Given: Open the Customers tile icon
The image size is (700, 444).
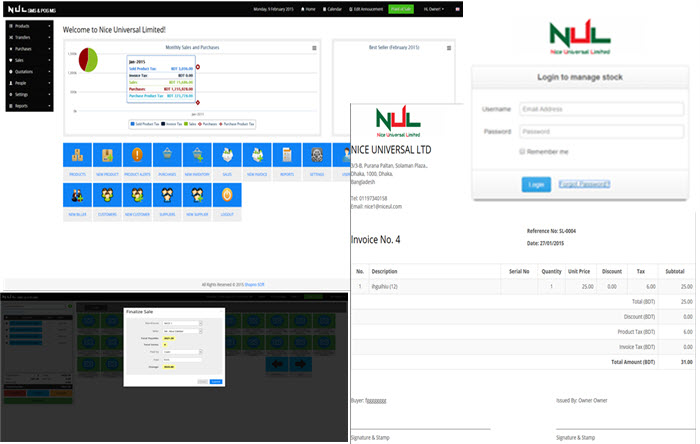Looking at the screenshot, I should 107,196.
